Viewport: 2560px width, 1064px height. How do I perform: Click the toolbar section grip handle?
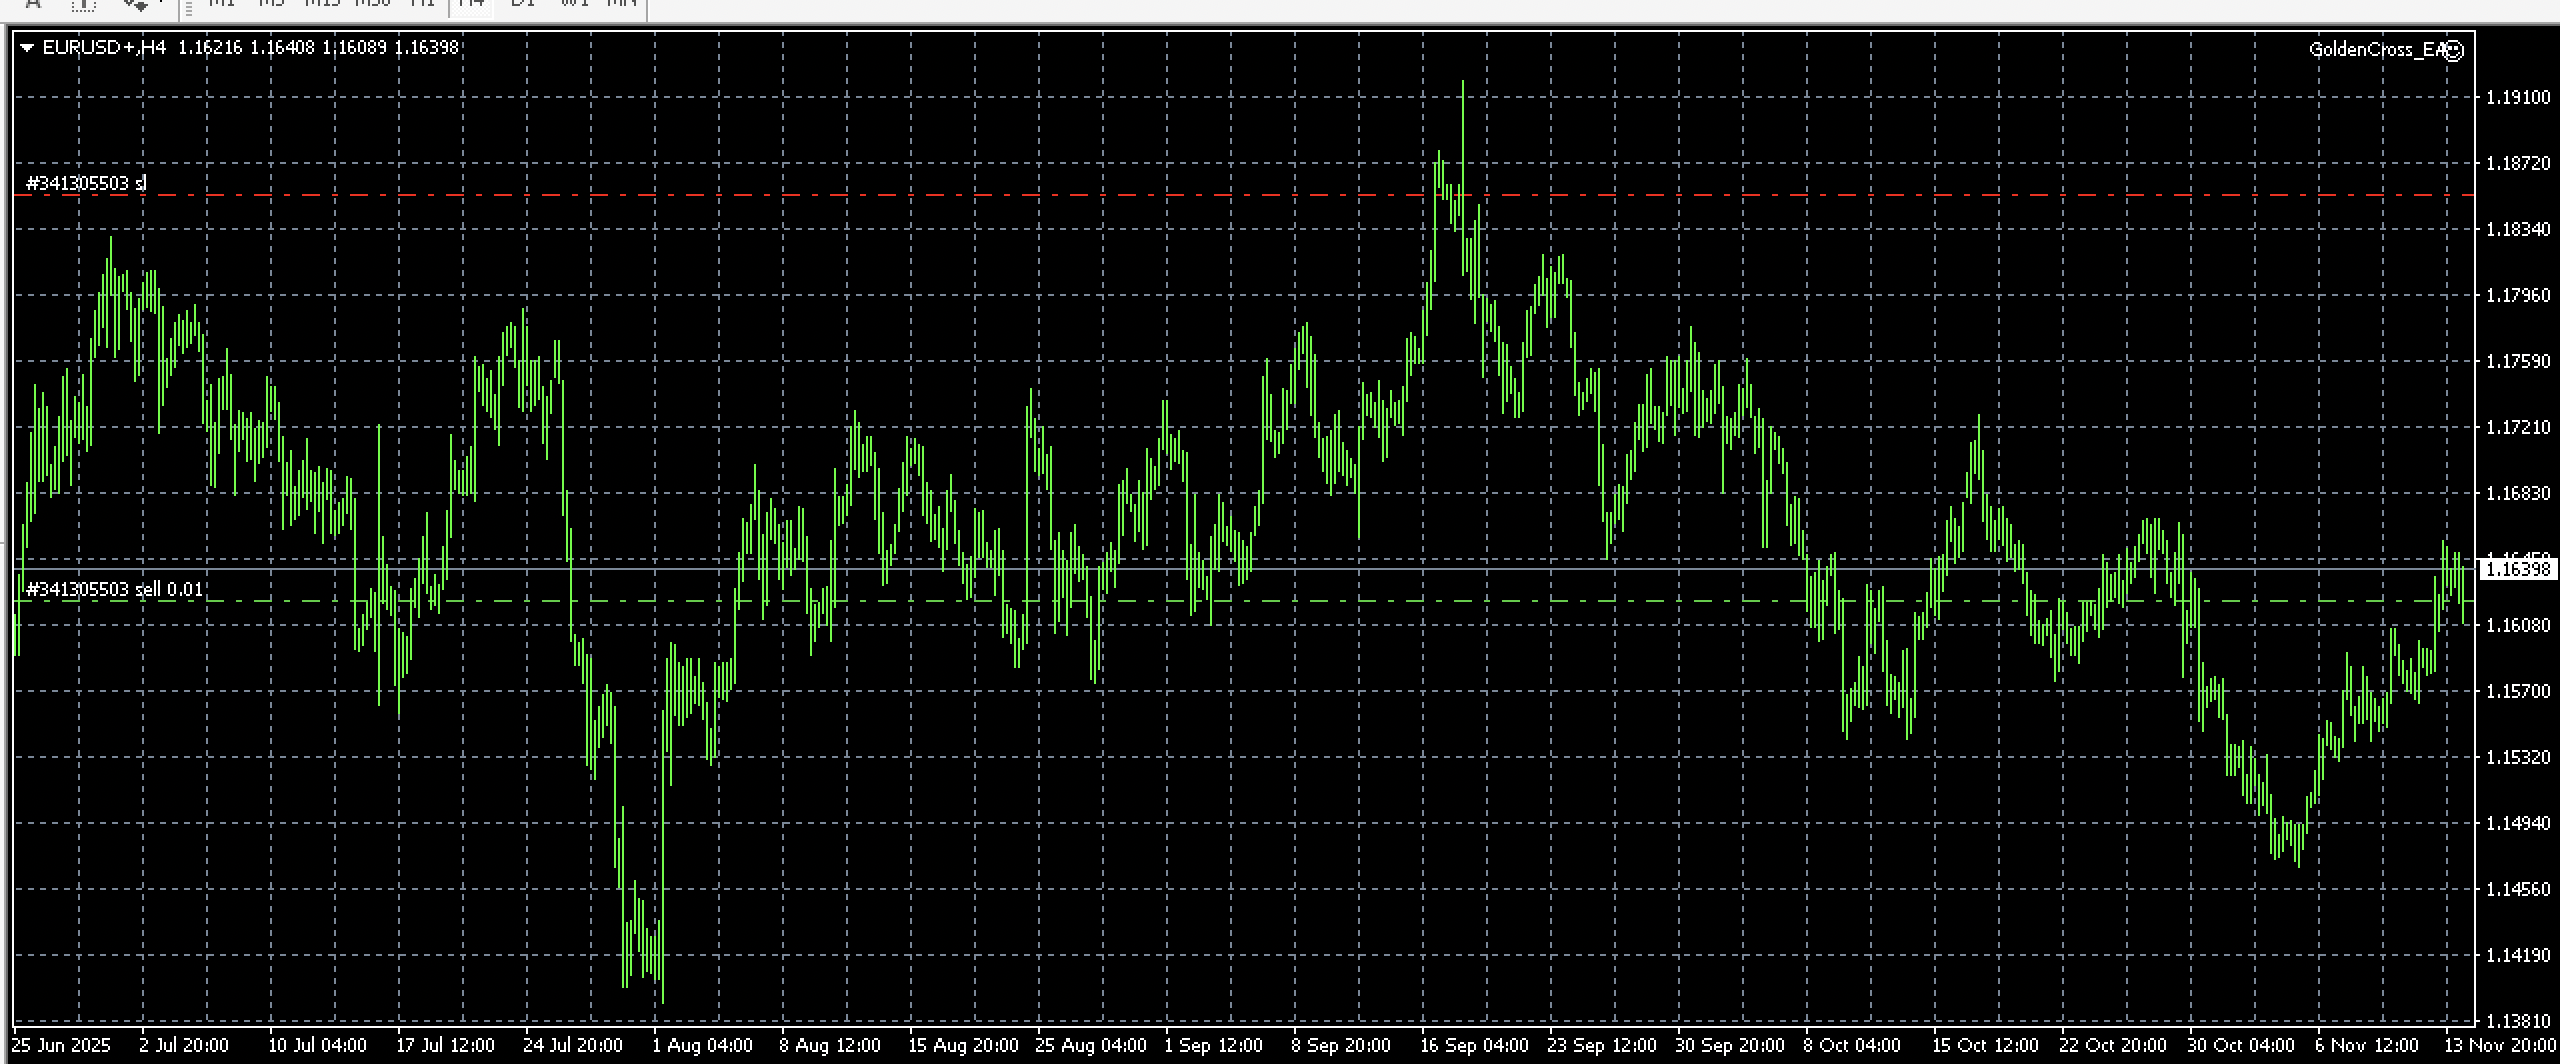[x=189, y=4]
